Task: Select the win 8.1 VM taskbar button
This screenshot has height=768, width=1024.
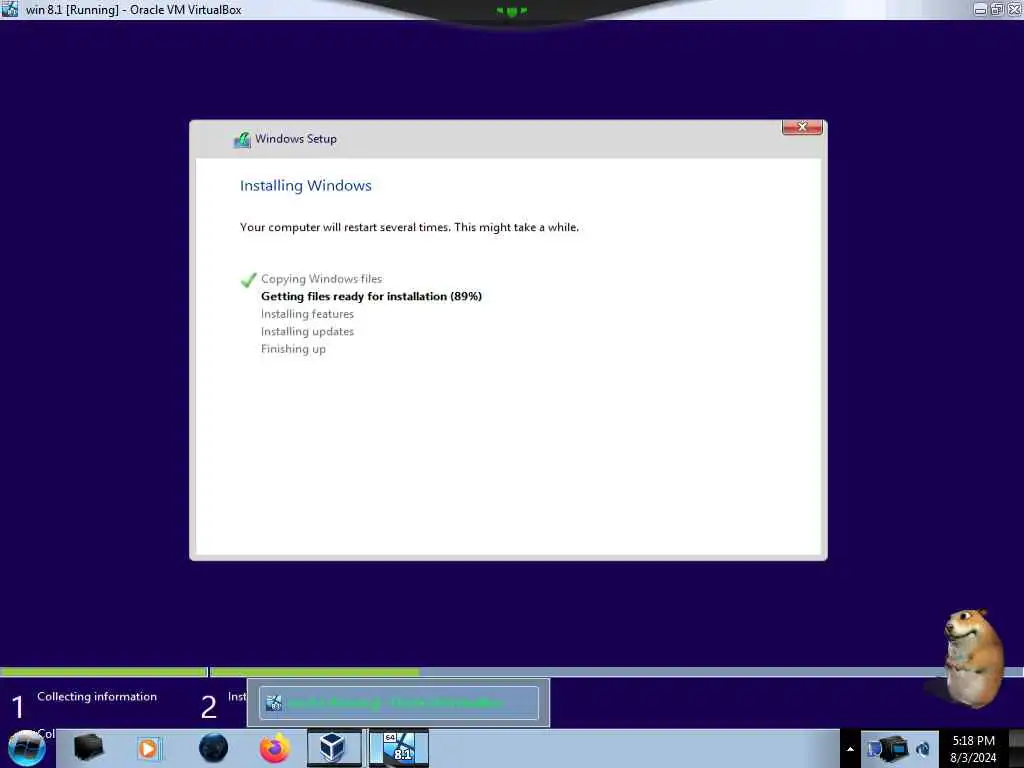Action: 399,748
